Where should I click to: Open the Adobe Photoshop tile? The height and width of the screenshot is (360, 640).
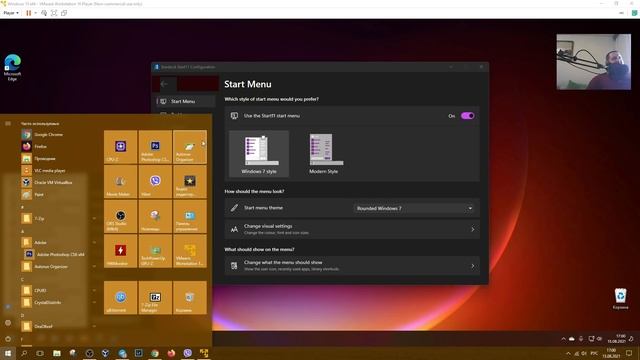[x=155, y=147]
